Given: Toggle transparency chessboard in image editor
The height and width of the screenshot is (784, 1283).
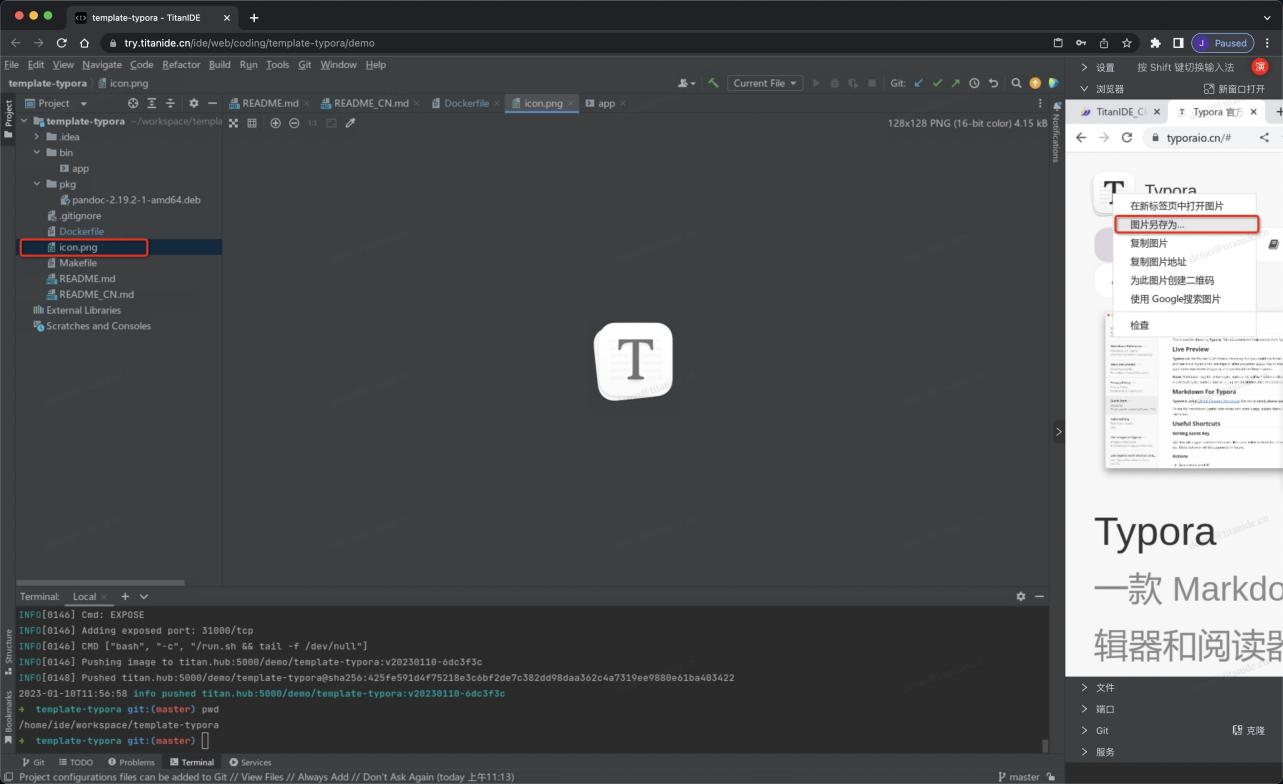Looking at the screenshot, I should click(x=233, y=123).
